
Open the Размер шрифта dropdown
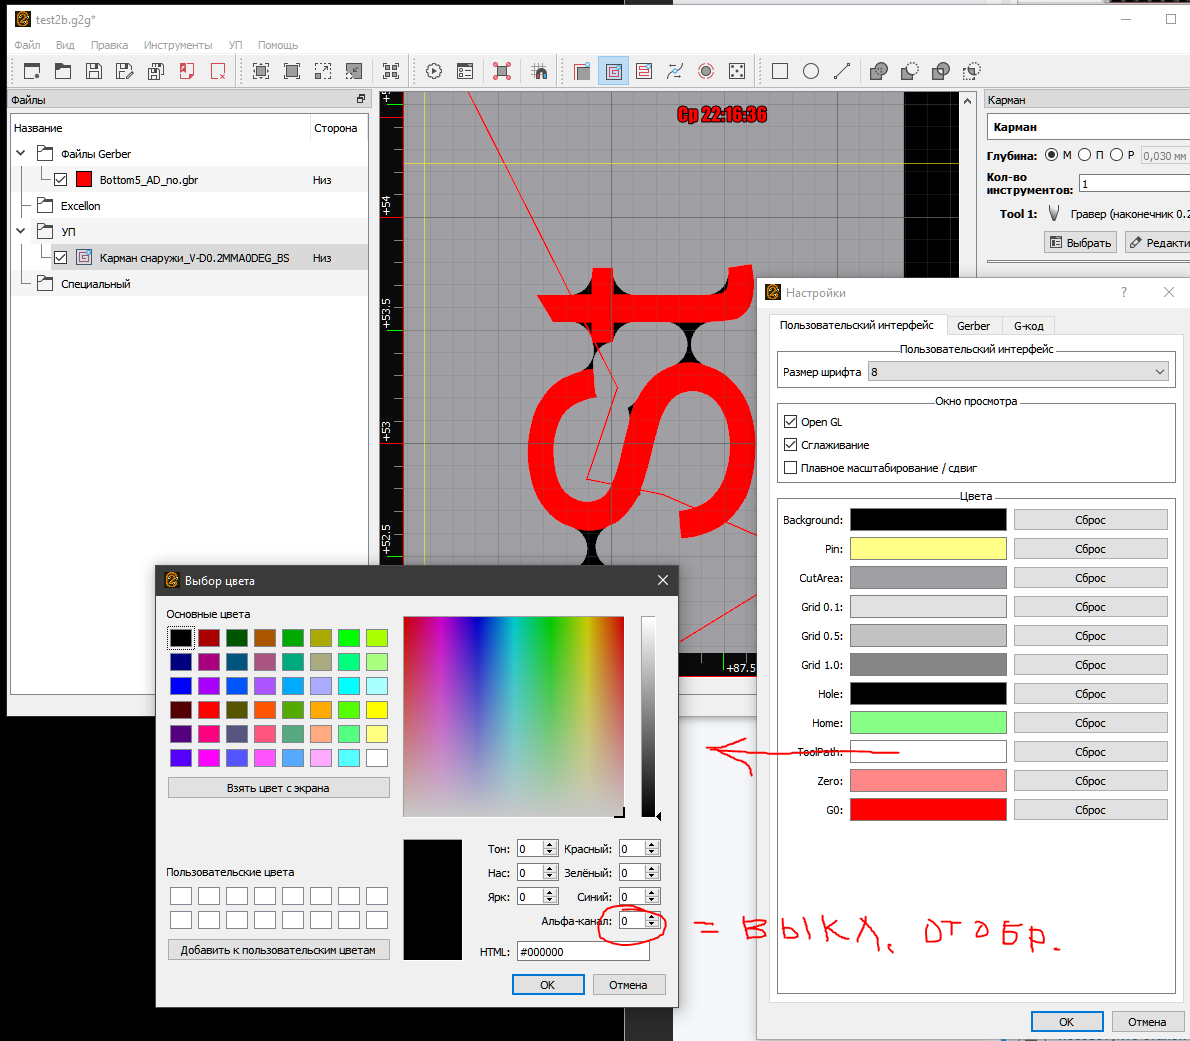[x=1018, y=372]
